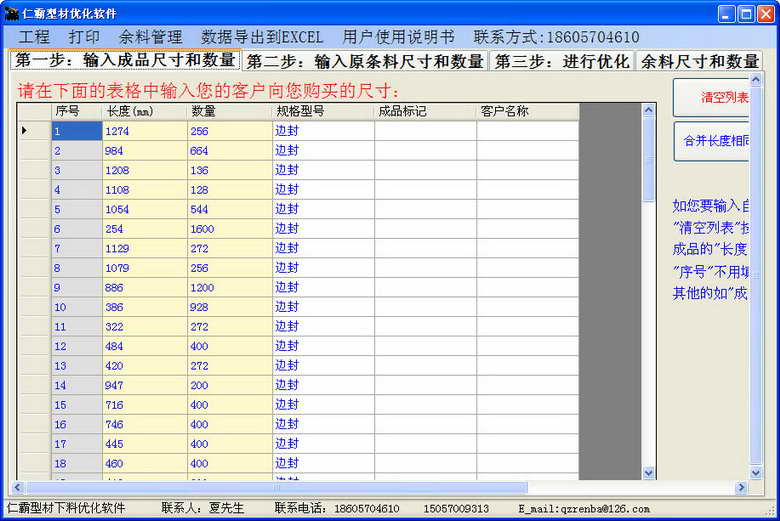Click the horizontal scrollbar right arrow

tap(741, 488)
